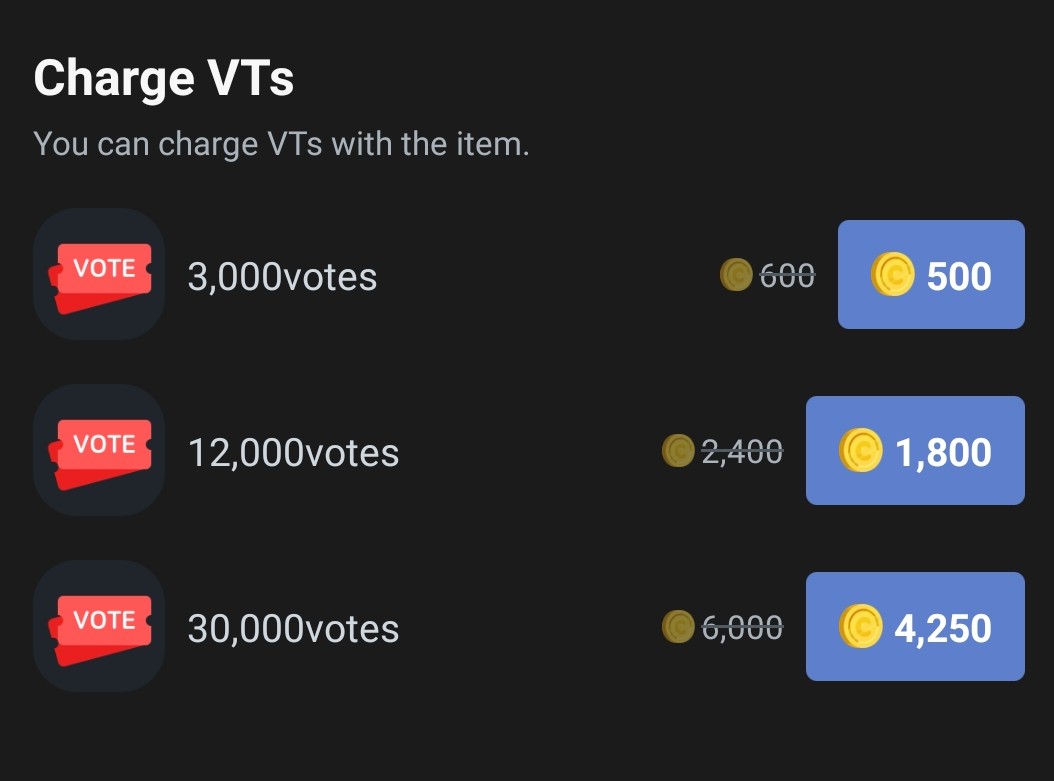
Task: Click the Charge VTs heading
Action: [x=164, y=78]
